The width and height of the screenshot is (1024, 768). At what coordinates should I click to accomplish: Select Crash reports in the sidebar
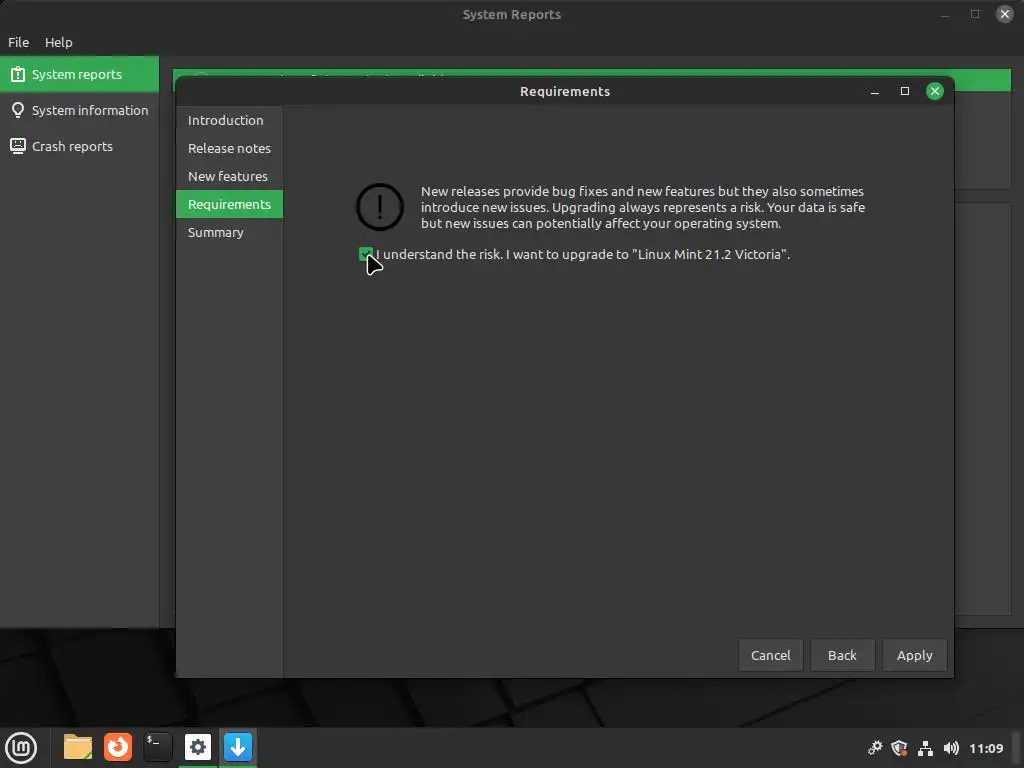pos(79,146)
